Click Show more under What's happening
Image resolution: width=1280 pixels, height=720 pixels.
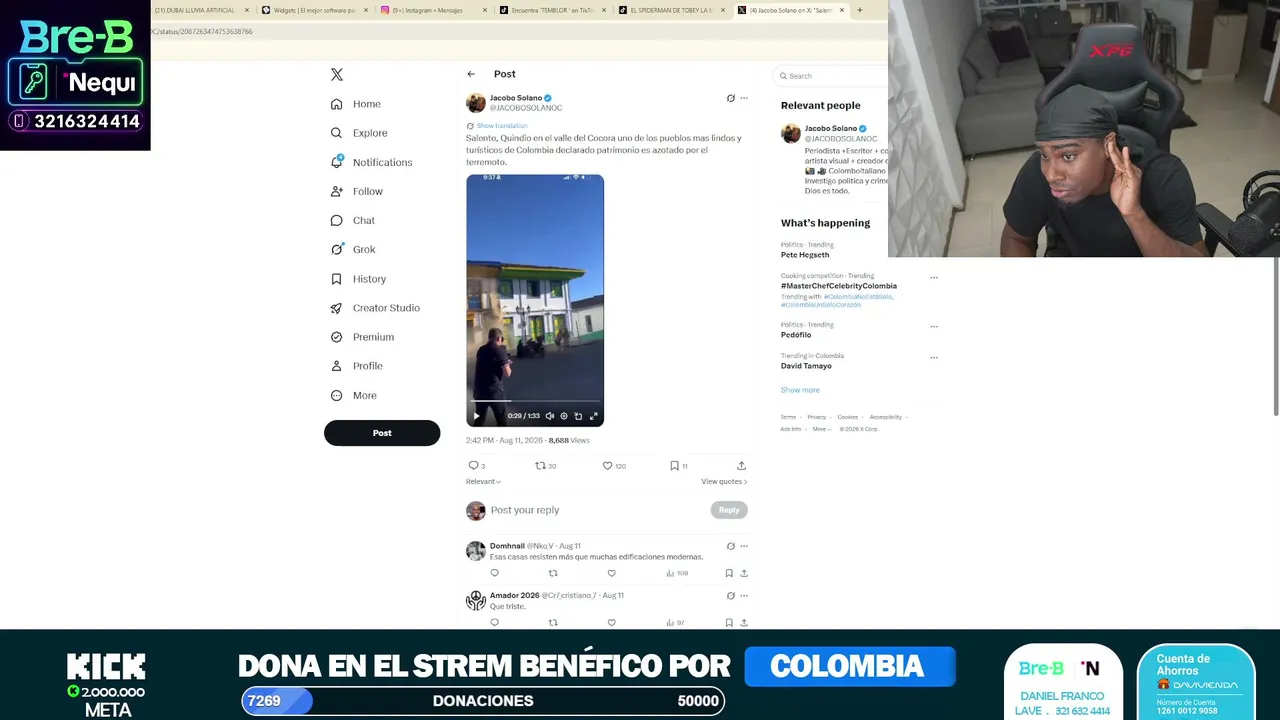click(800, 390)
